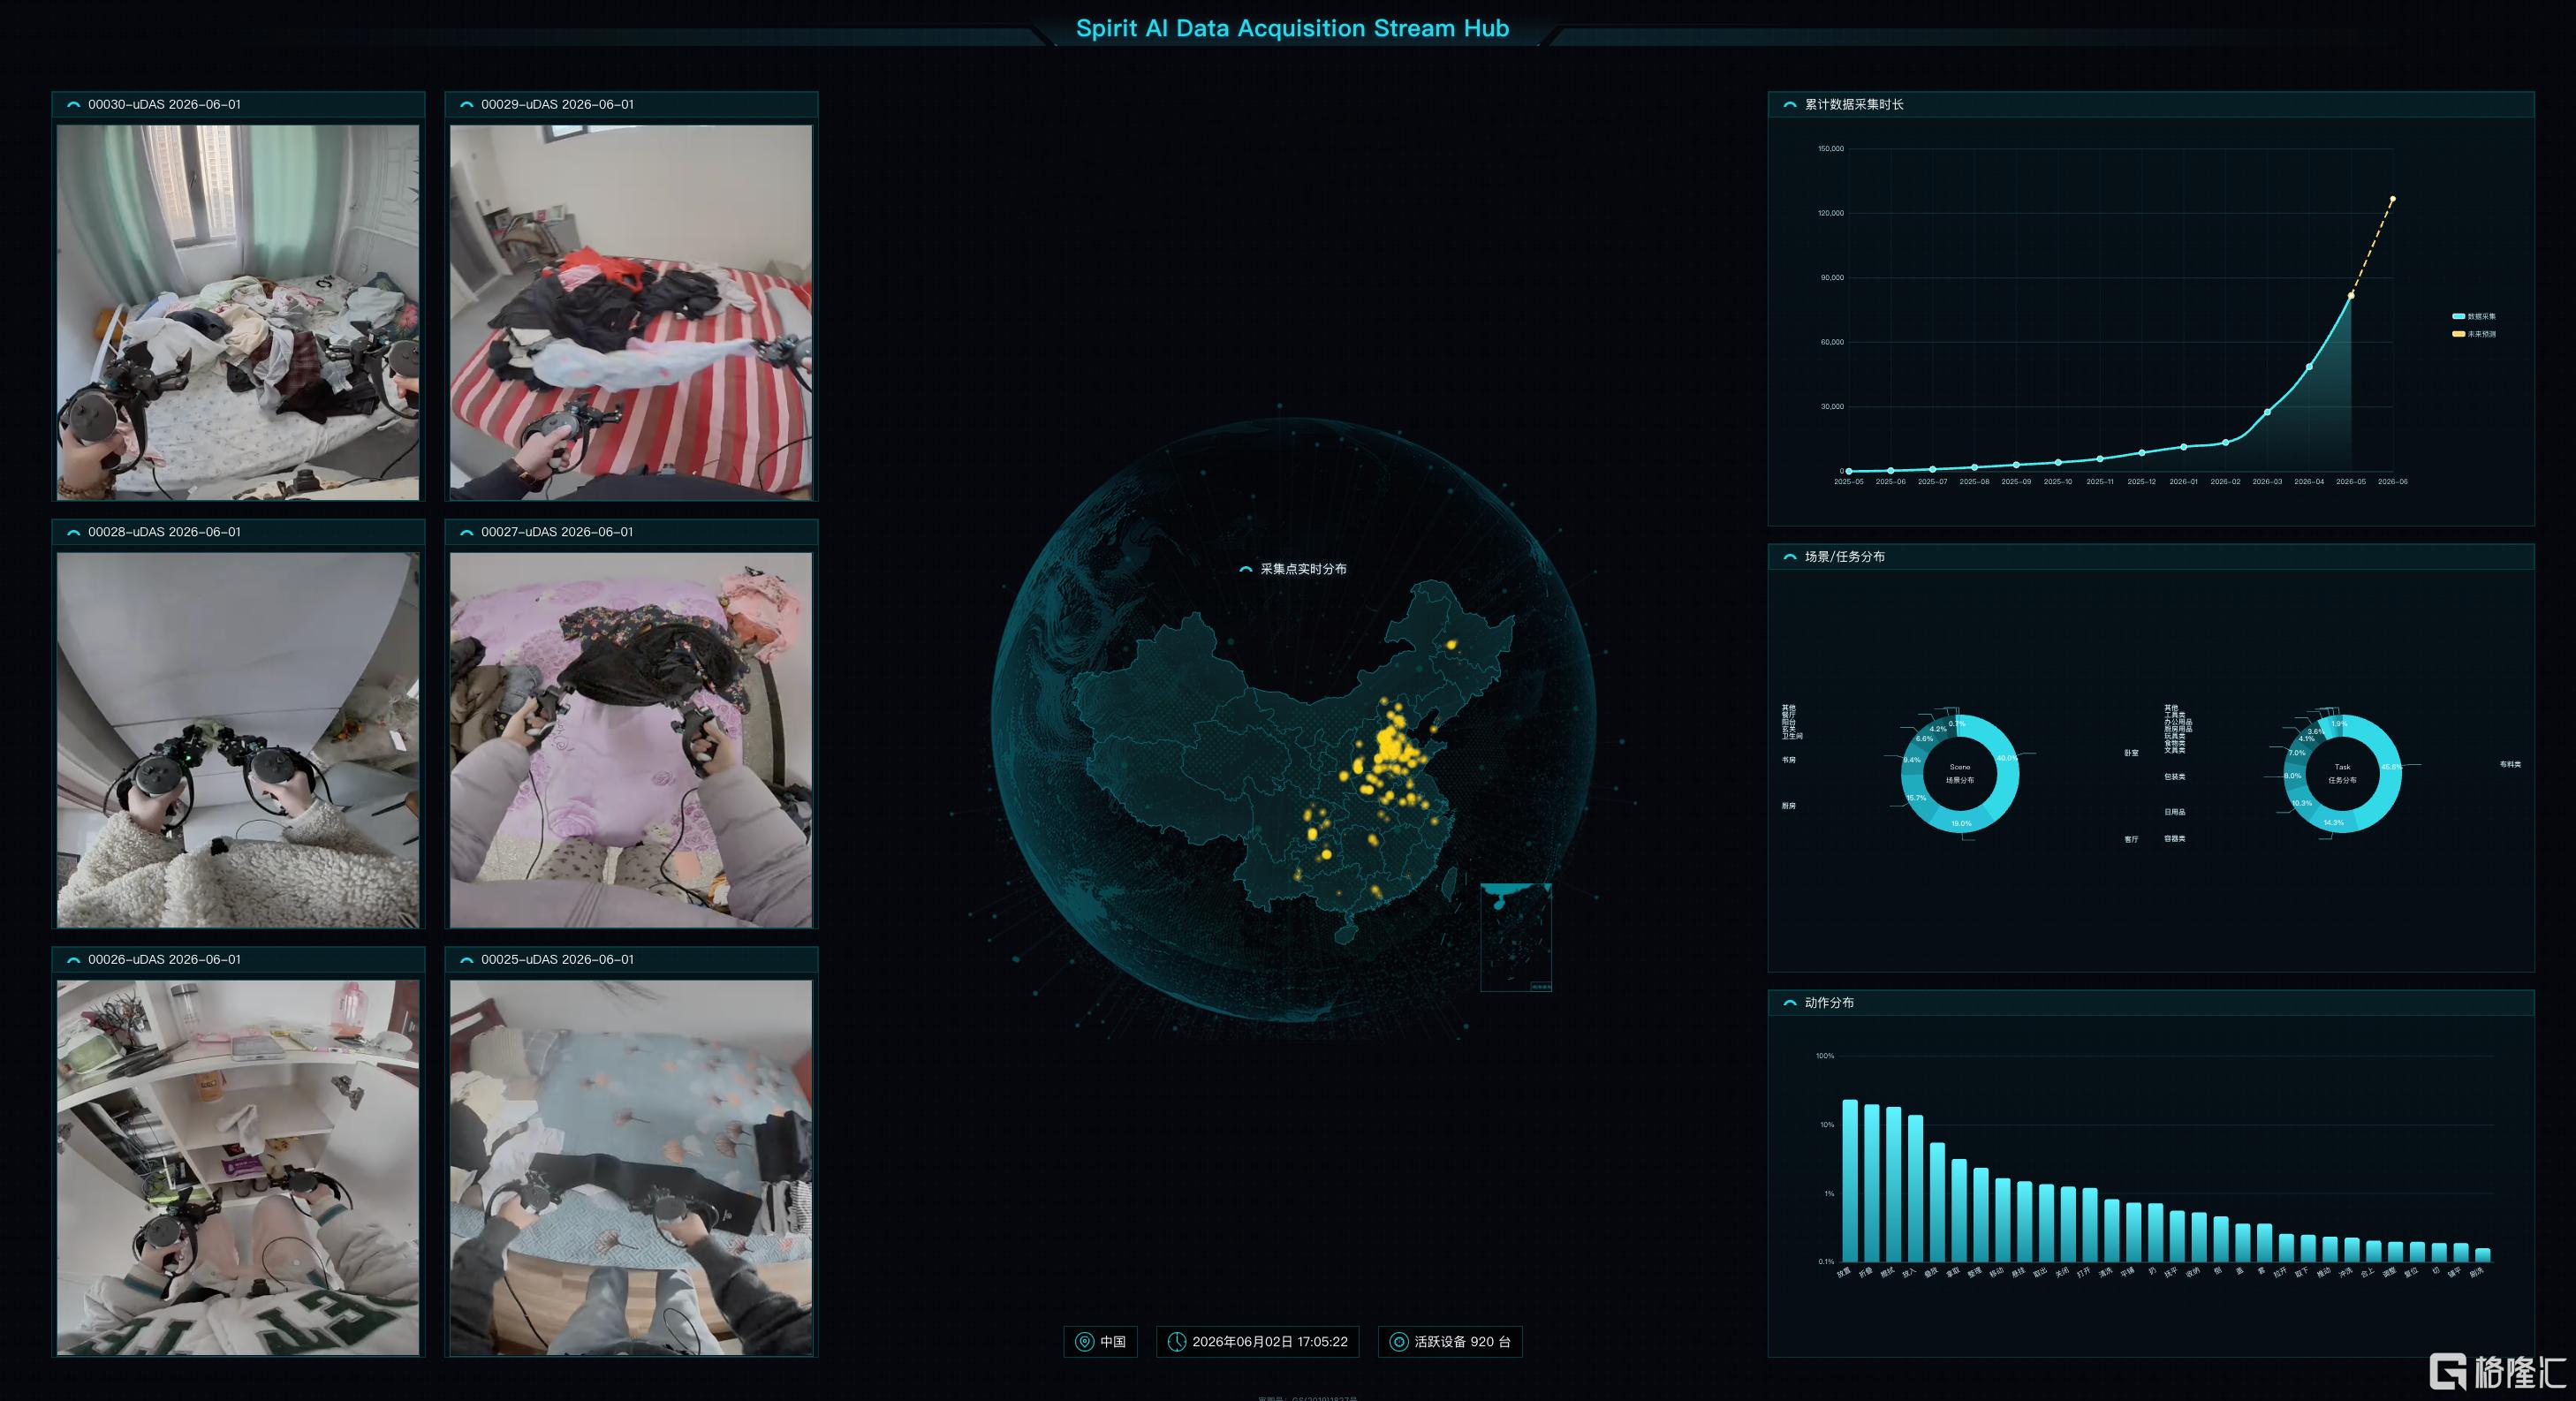Toggle the 数据采集 legend series
Screen dimensions: 2576x1401
[2474, 316]
